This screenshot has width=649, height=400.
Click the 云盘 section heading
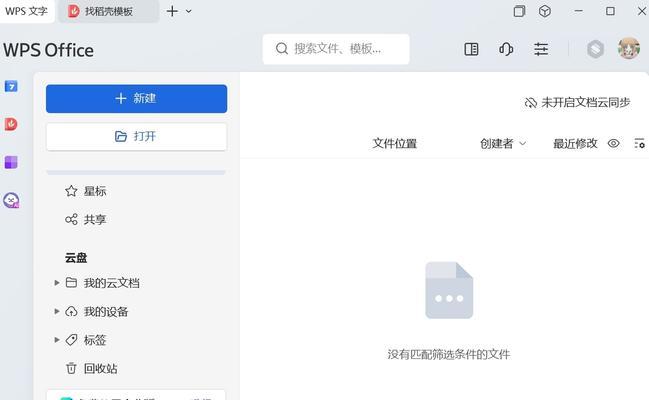pos(76,258)
